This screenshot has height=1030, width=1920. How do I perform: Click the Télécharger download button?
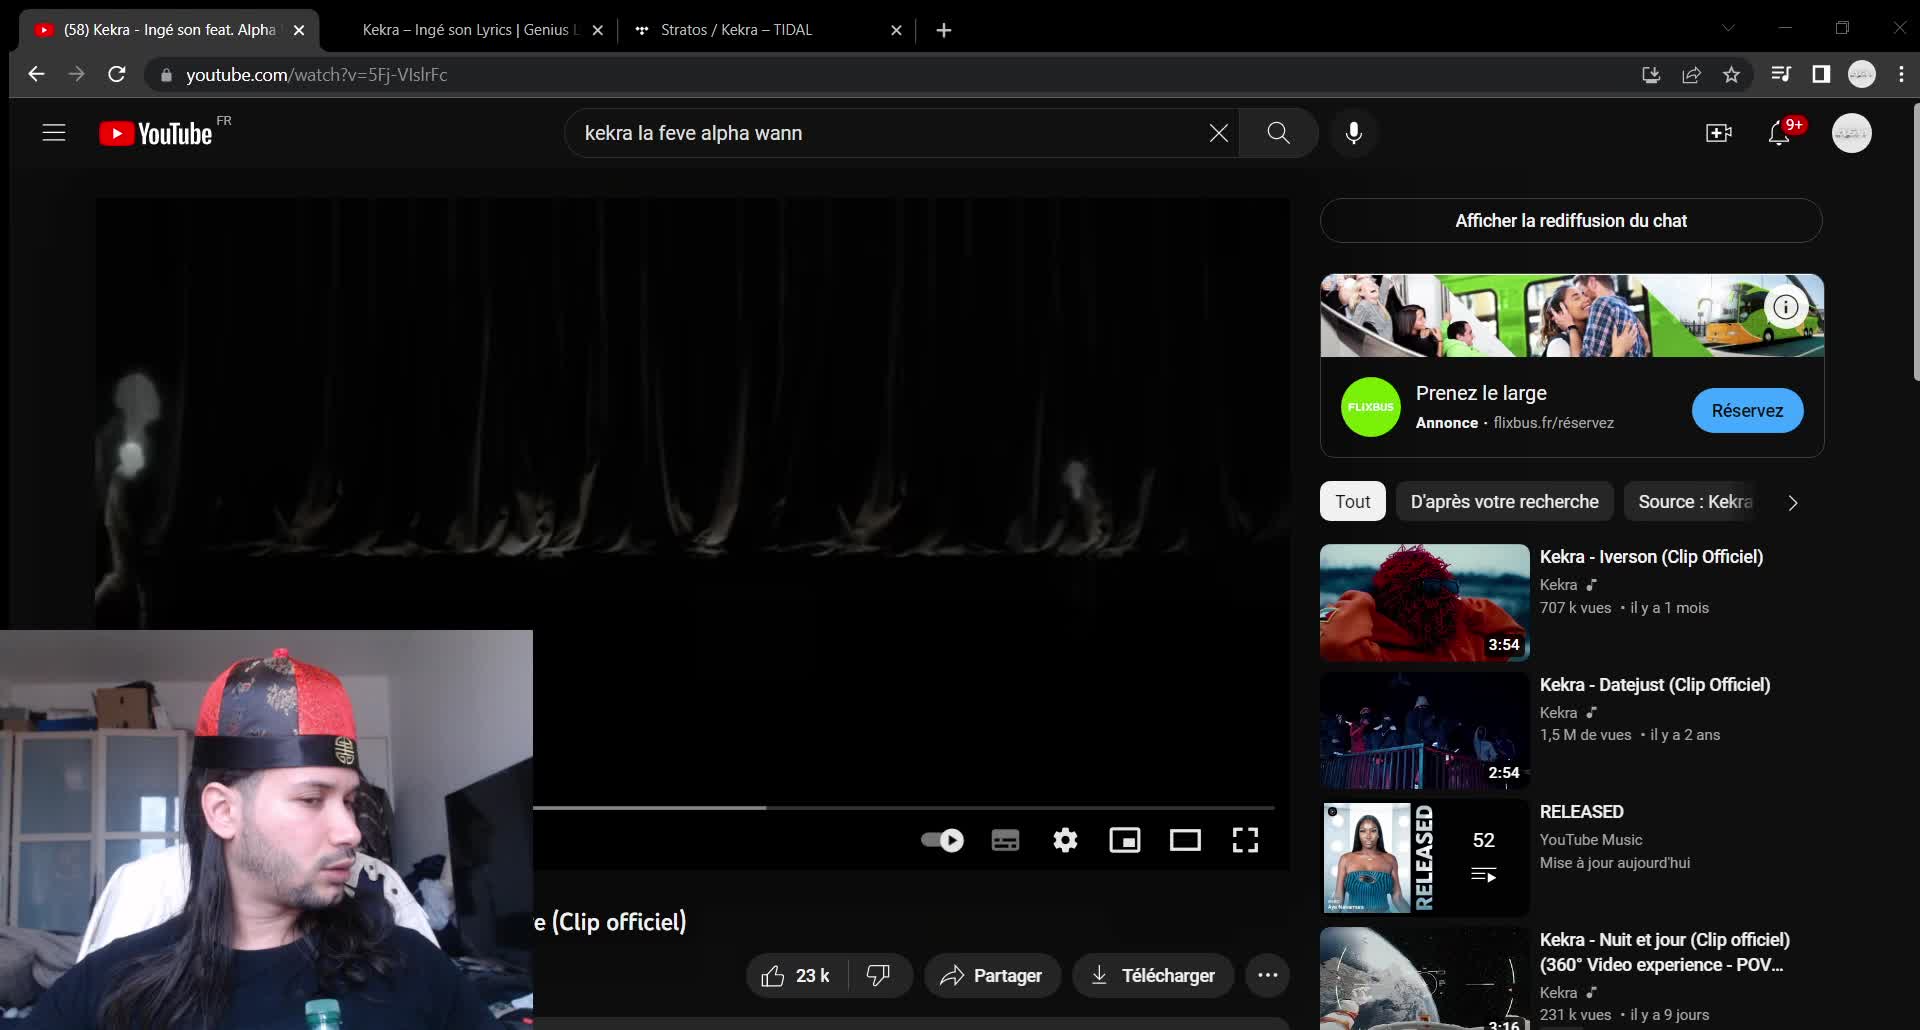pyautogui.click(x=1153, y=975)
